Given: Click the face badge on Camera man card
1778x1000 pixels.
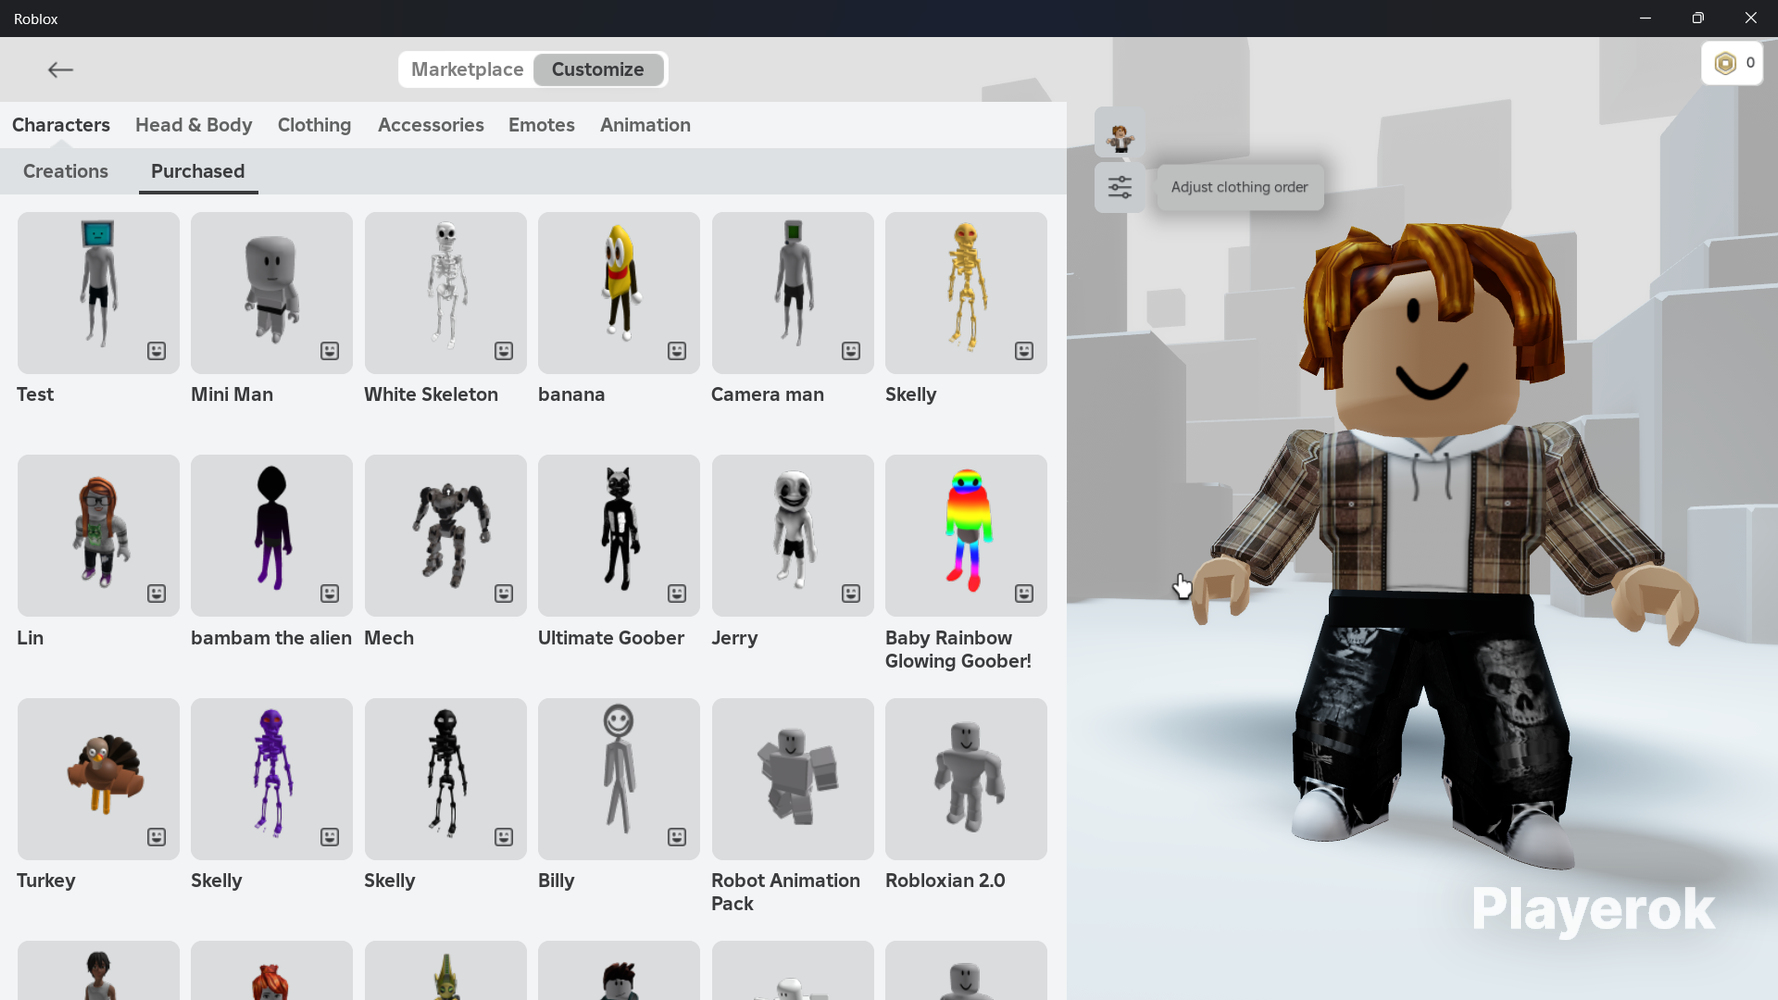Looking at the screenshot, I should click(850, 351).
